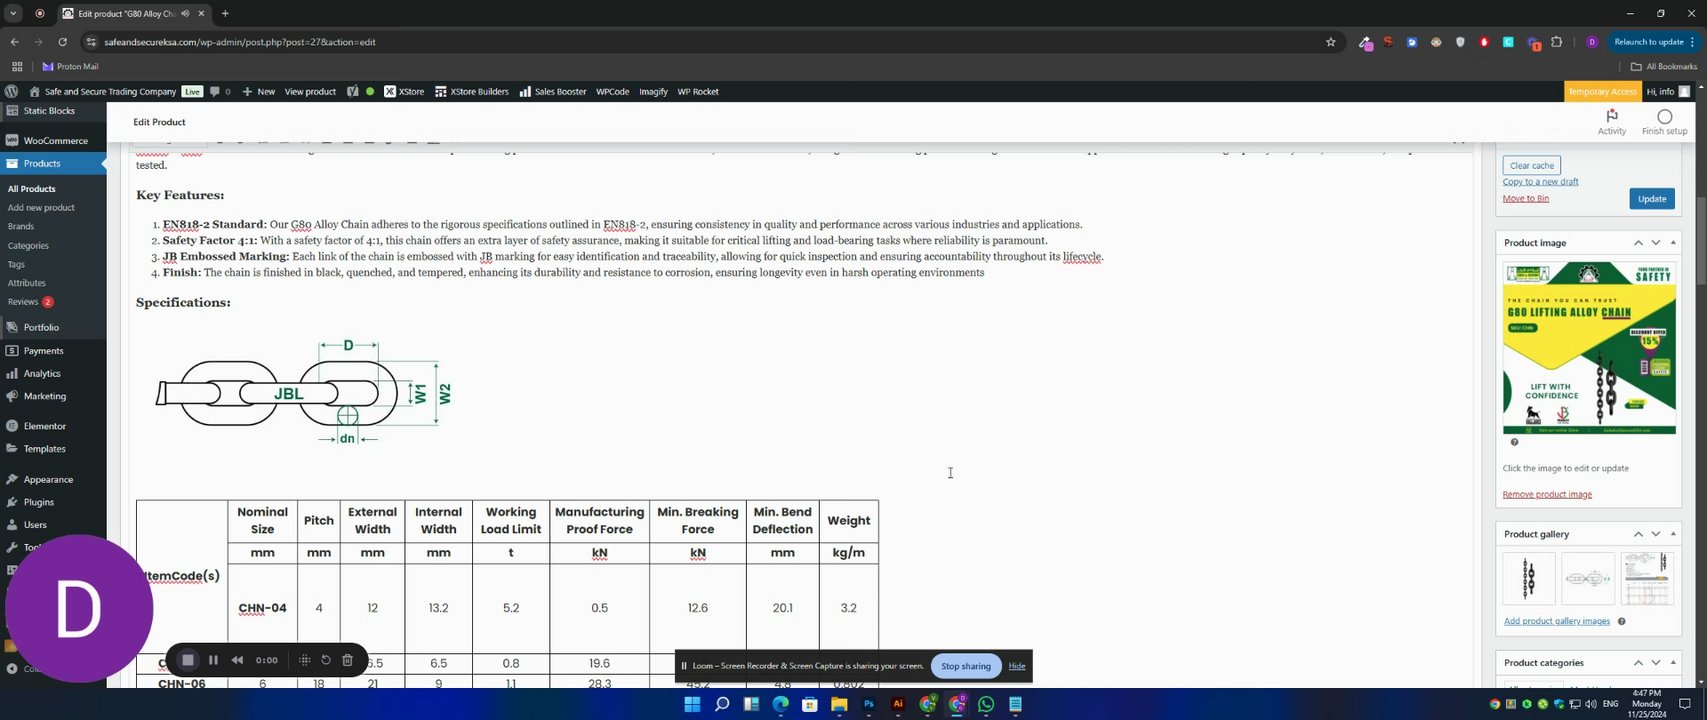Restart the Loom recording

click(x=325, y=660)
